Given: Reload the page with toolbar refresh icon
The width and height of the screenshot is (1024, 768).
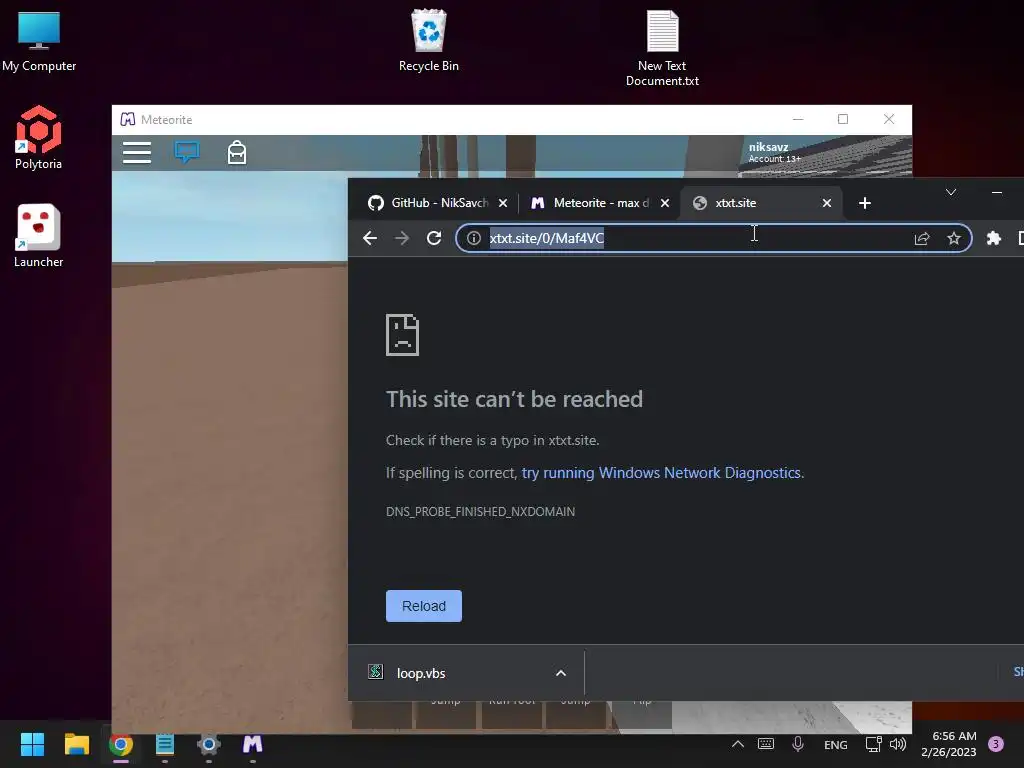Looking at the screenshot, I should point(434,238).
